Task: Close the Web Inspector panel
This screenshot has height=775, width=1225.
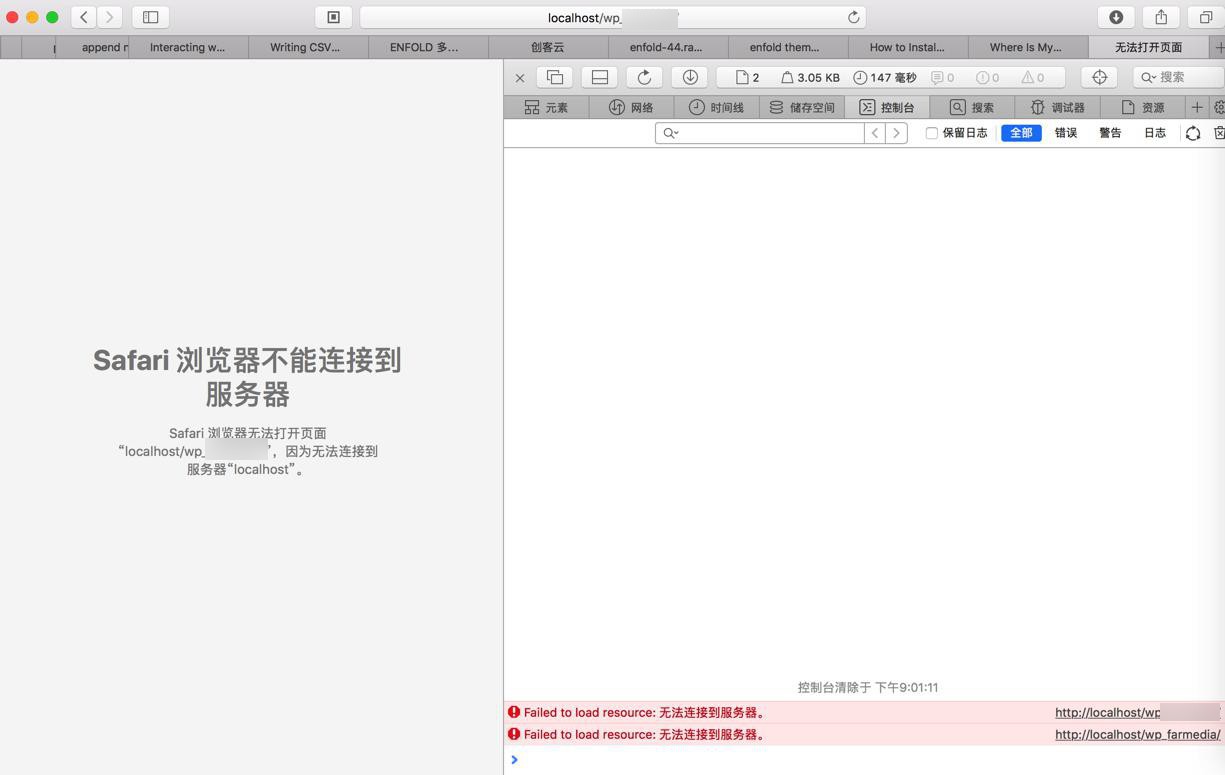Action: (520, 77)
